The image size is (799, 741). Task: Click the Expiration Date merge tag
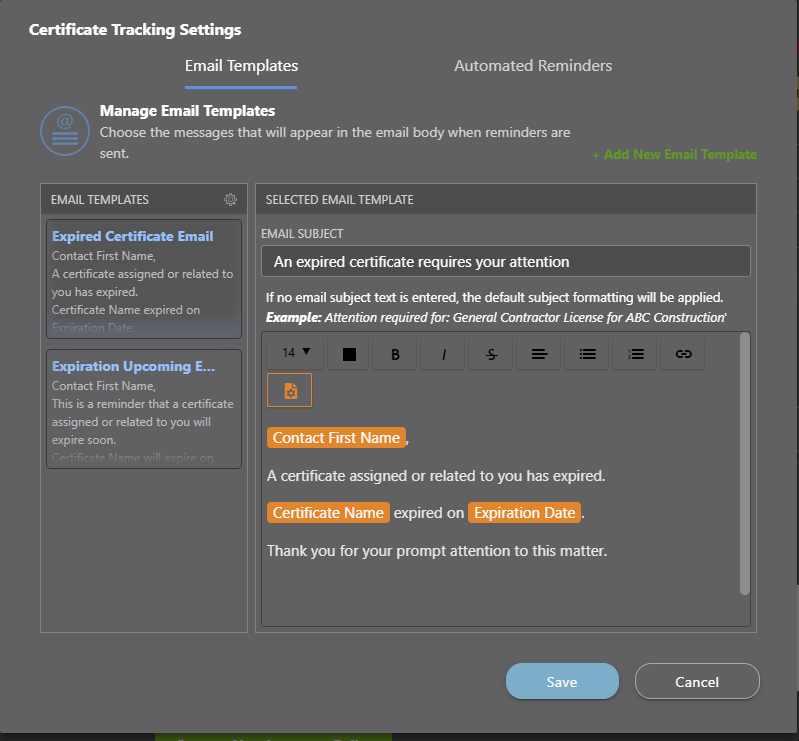pos(524,513)
